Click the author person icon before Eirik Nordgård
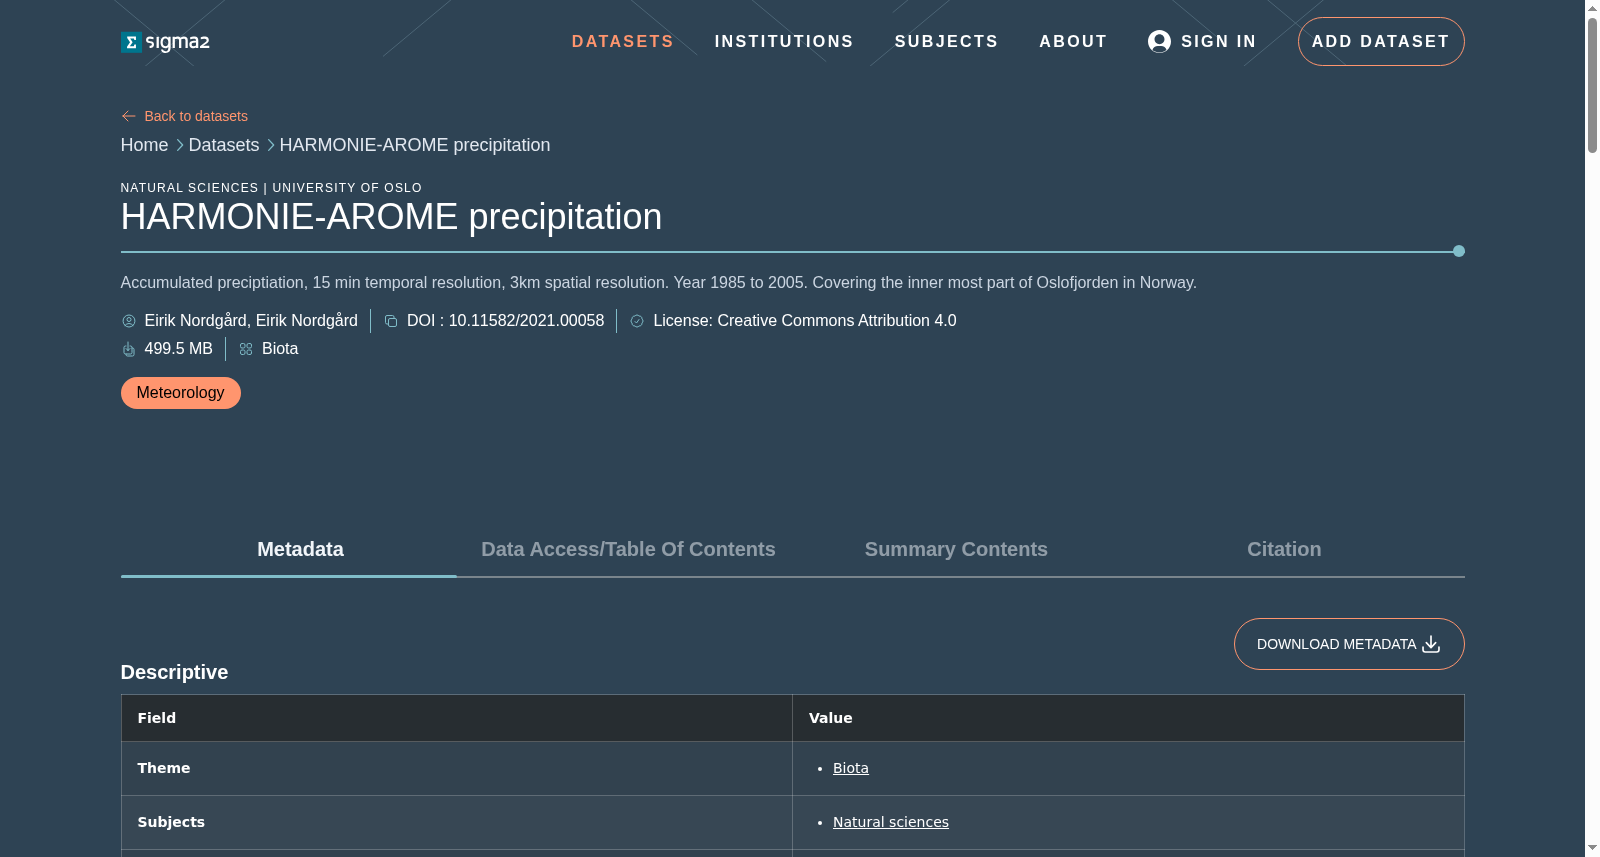 click(x=129, y=321)
